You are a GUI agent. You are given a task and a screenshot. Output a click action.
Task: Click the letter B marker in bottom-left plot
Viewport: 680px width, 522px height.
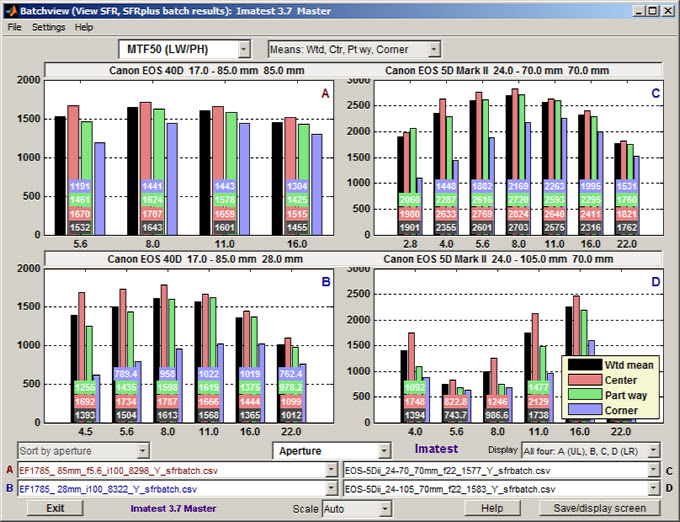tap(326, 282)
